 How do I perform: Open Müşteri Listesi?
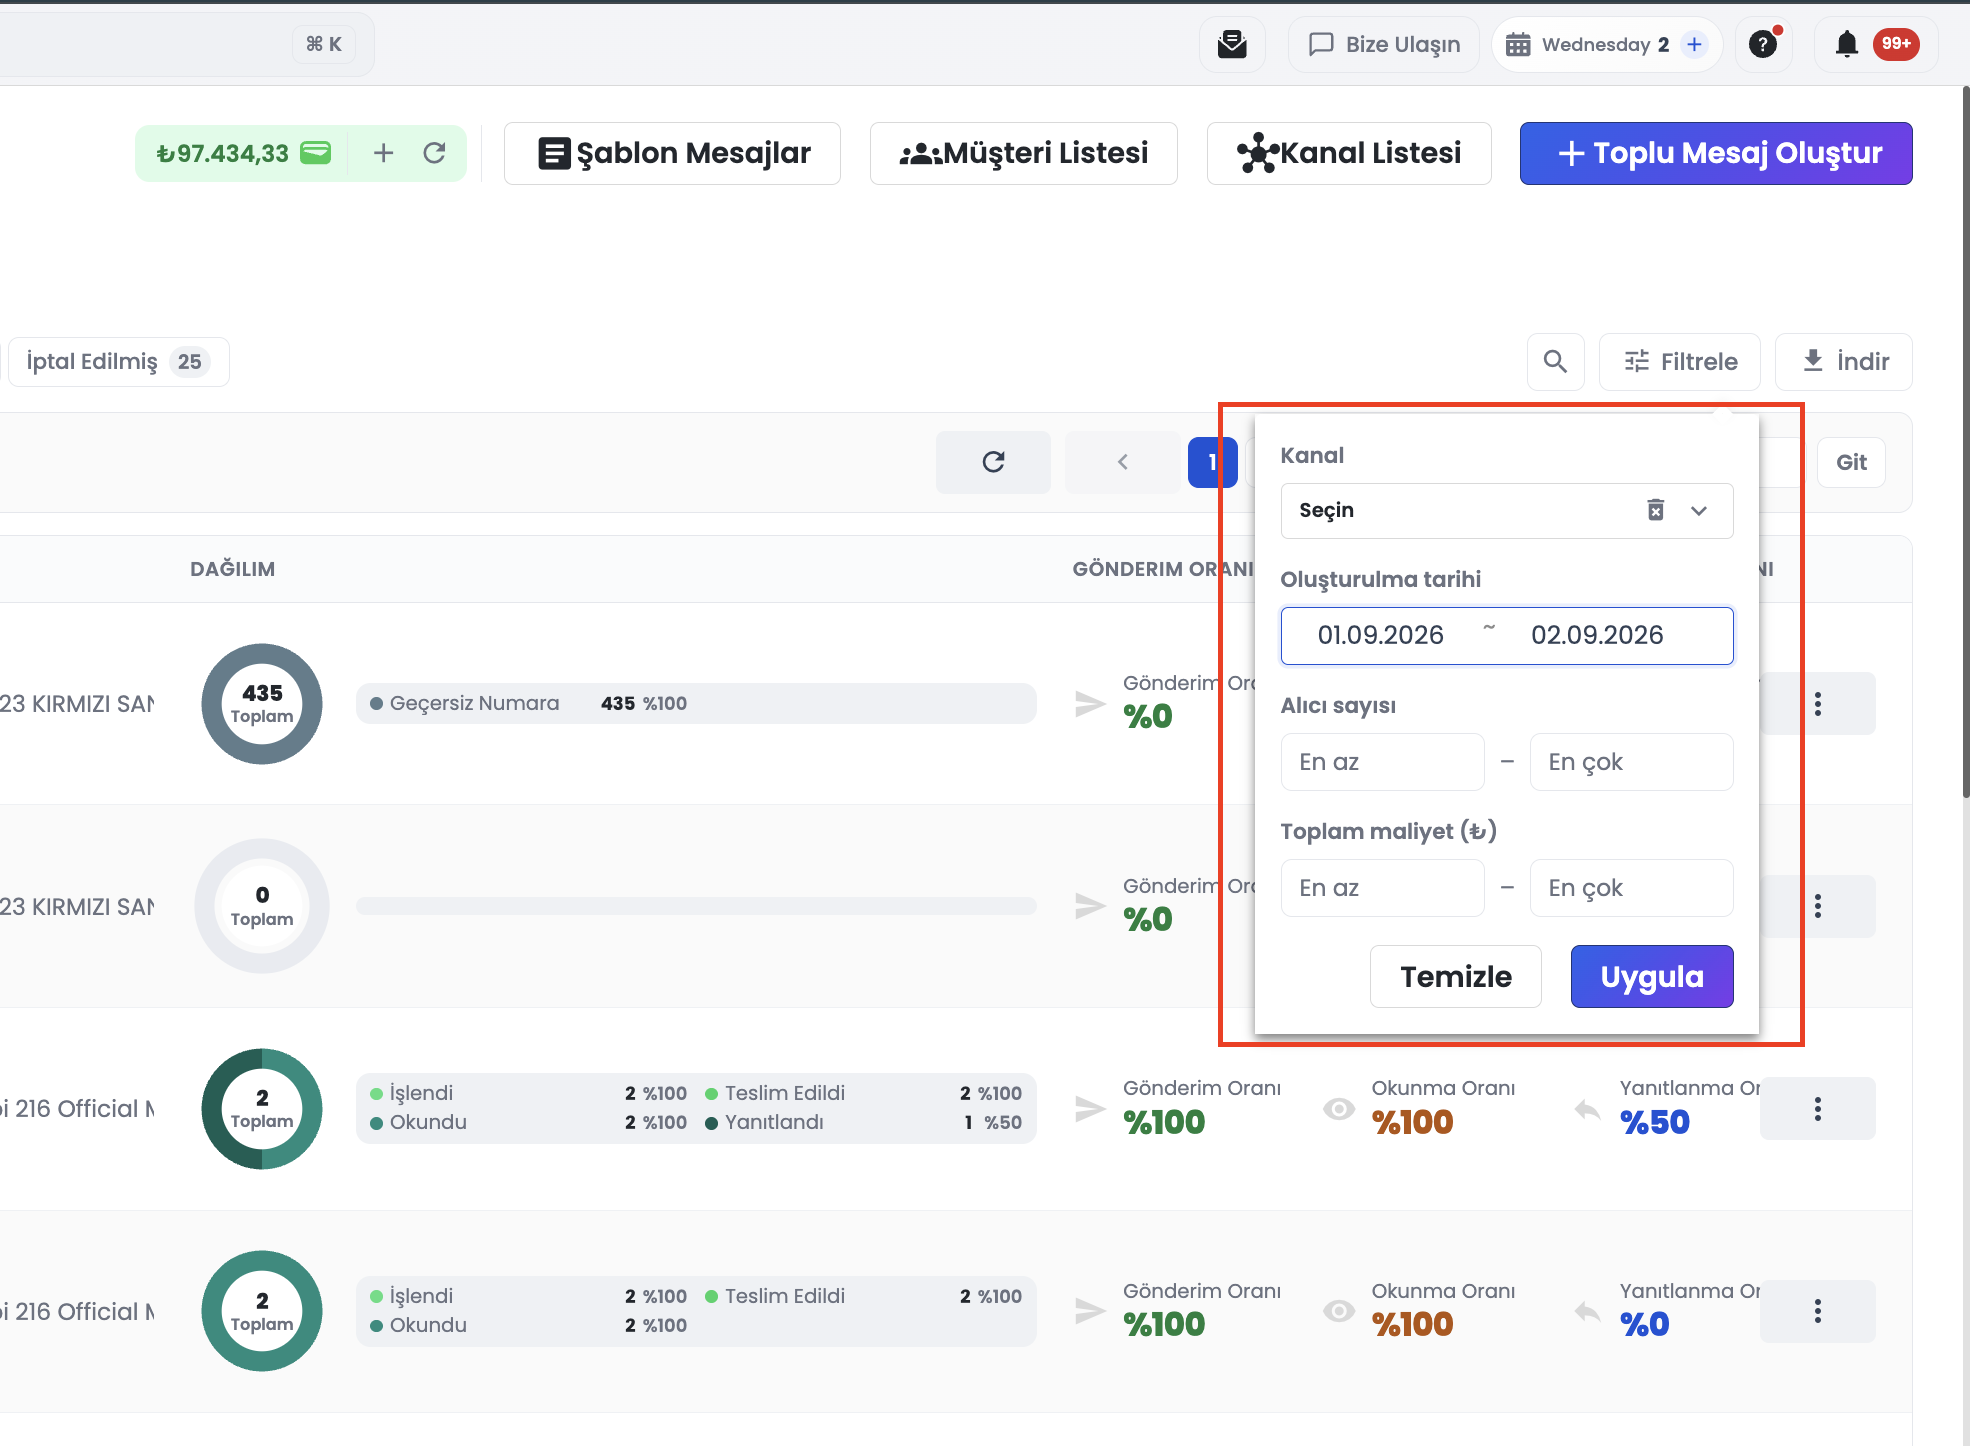click(1023, 153)
